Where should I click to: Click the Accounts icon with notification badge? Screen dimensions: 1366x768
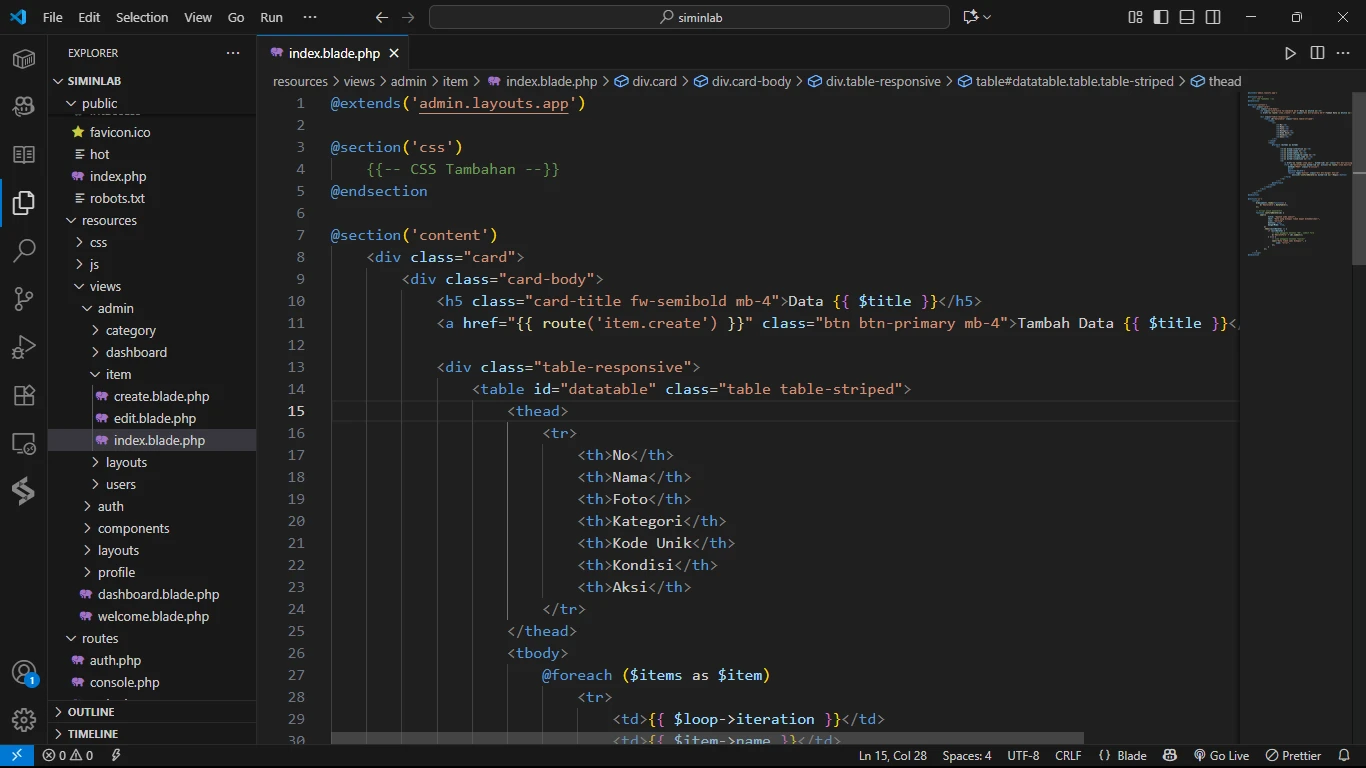(x=24, y=672)
